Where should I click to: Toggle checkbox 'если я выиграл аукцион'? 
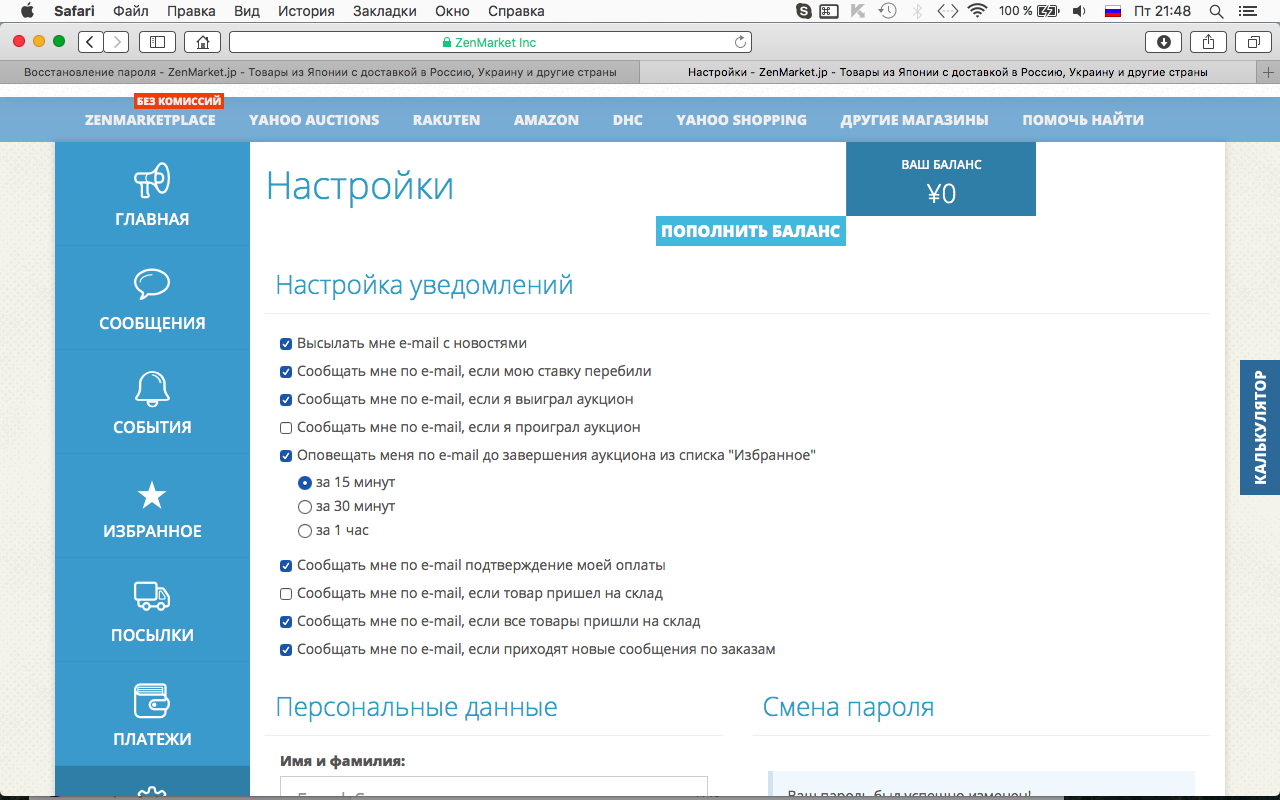click(286, 400)
